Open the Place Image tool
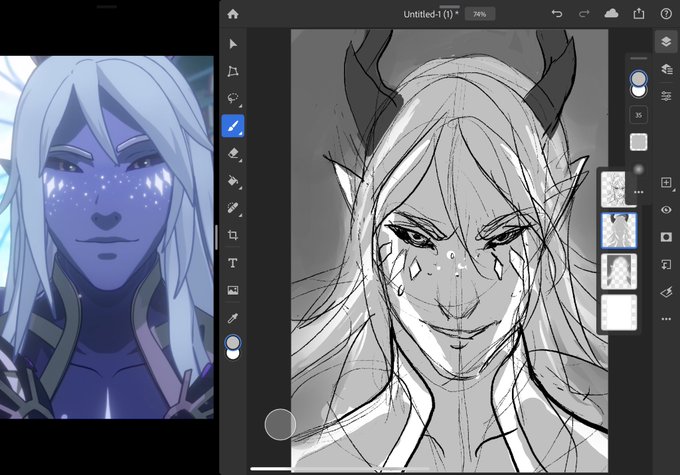 click(233, 290)
